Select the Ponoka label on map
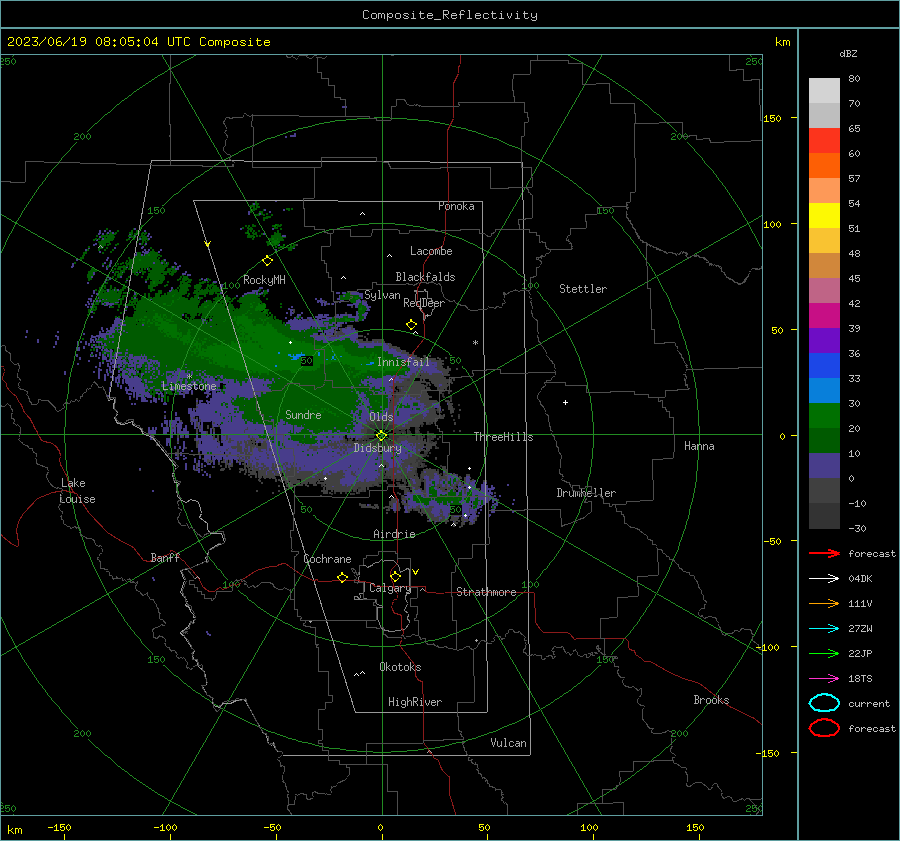This screenshot has width=900, height=841. [456, 206]
